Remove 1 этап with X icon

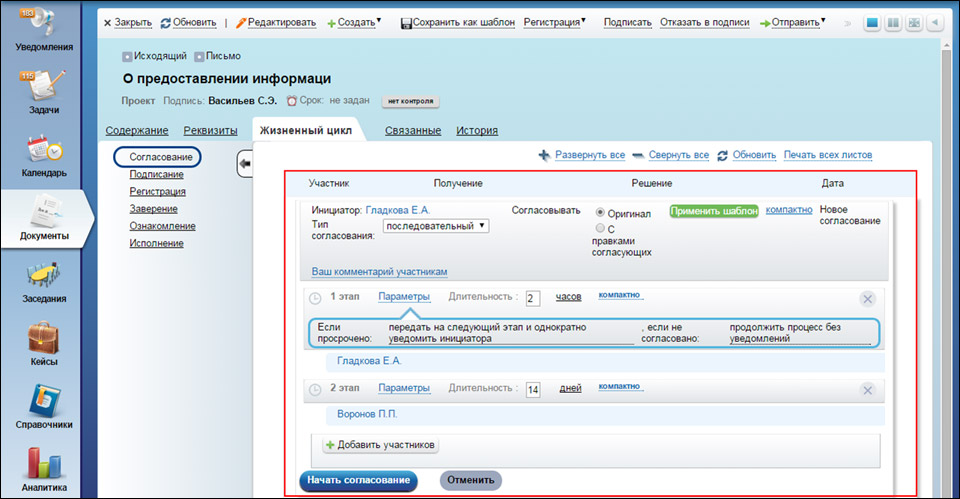click(868, 299)
